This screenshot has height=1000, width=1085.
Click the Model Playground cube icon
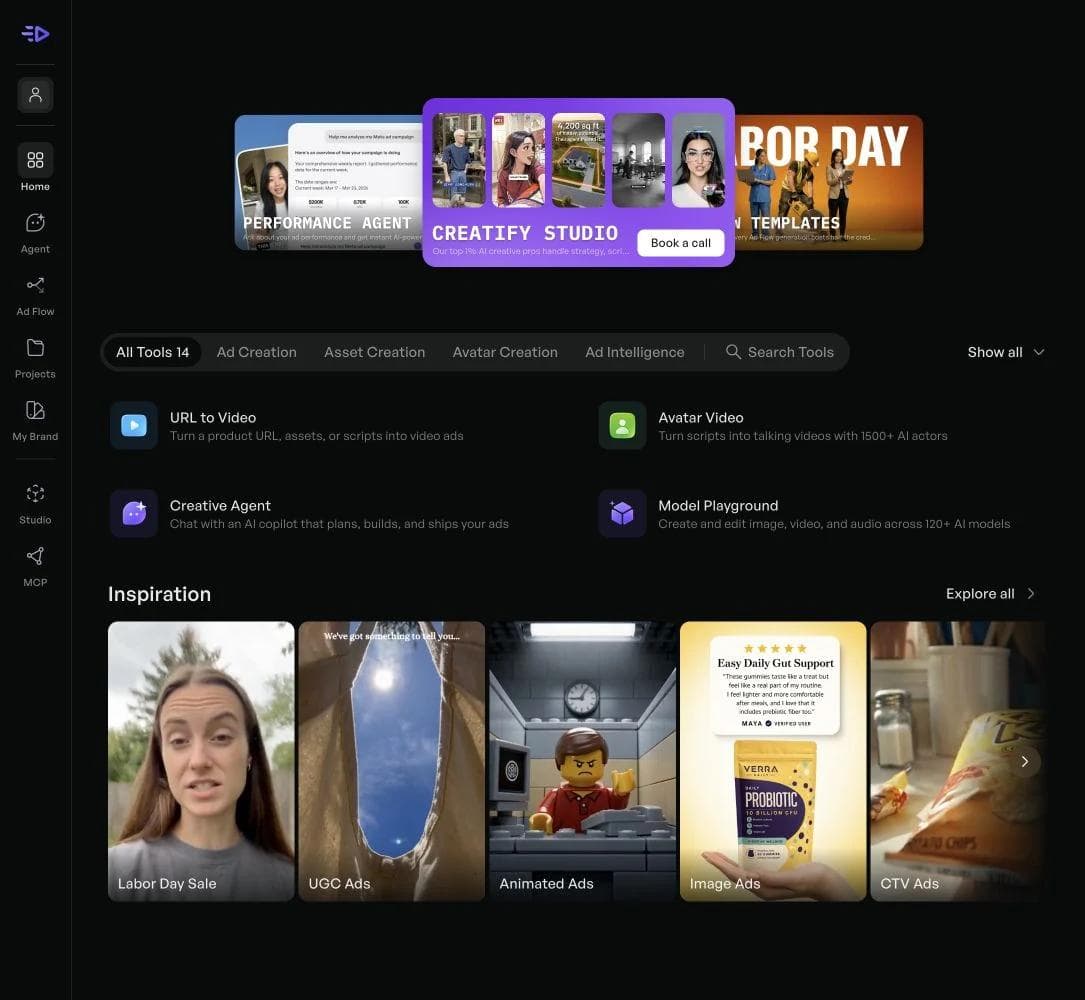coord(622,513)
